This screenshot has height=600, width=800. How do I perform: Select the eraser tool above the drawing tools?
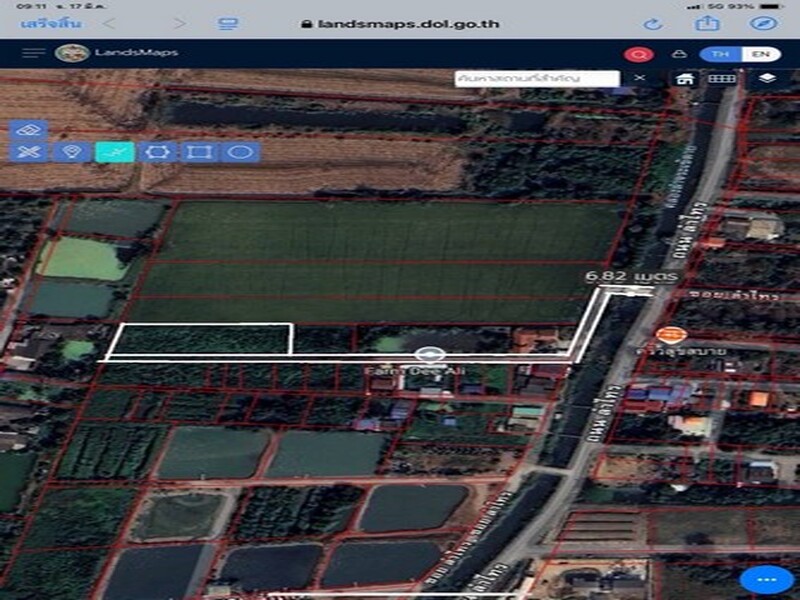pyautogui.click(x=30, y=130)
